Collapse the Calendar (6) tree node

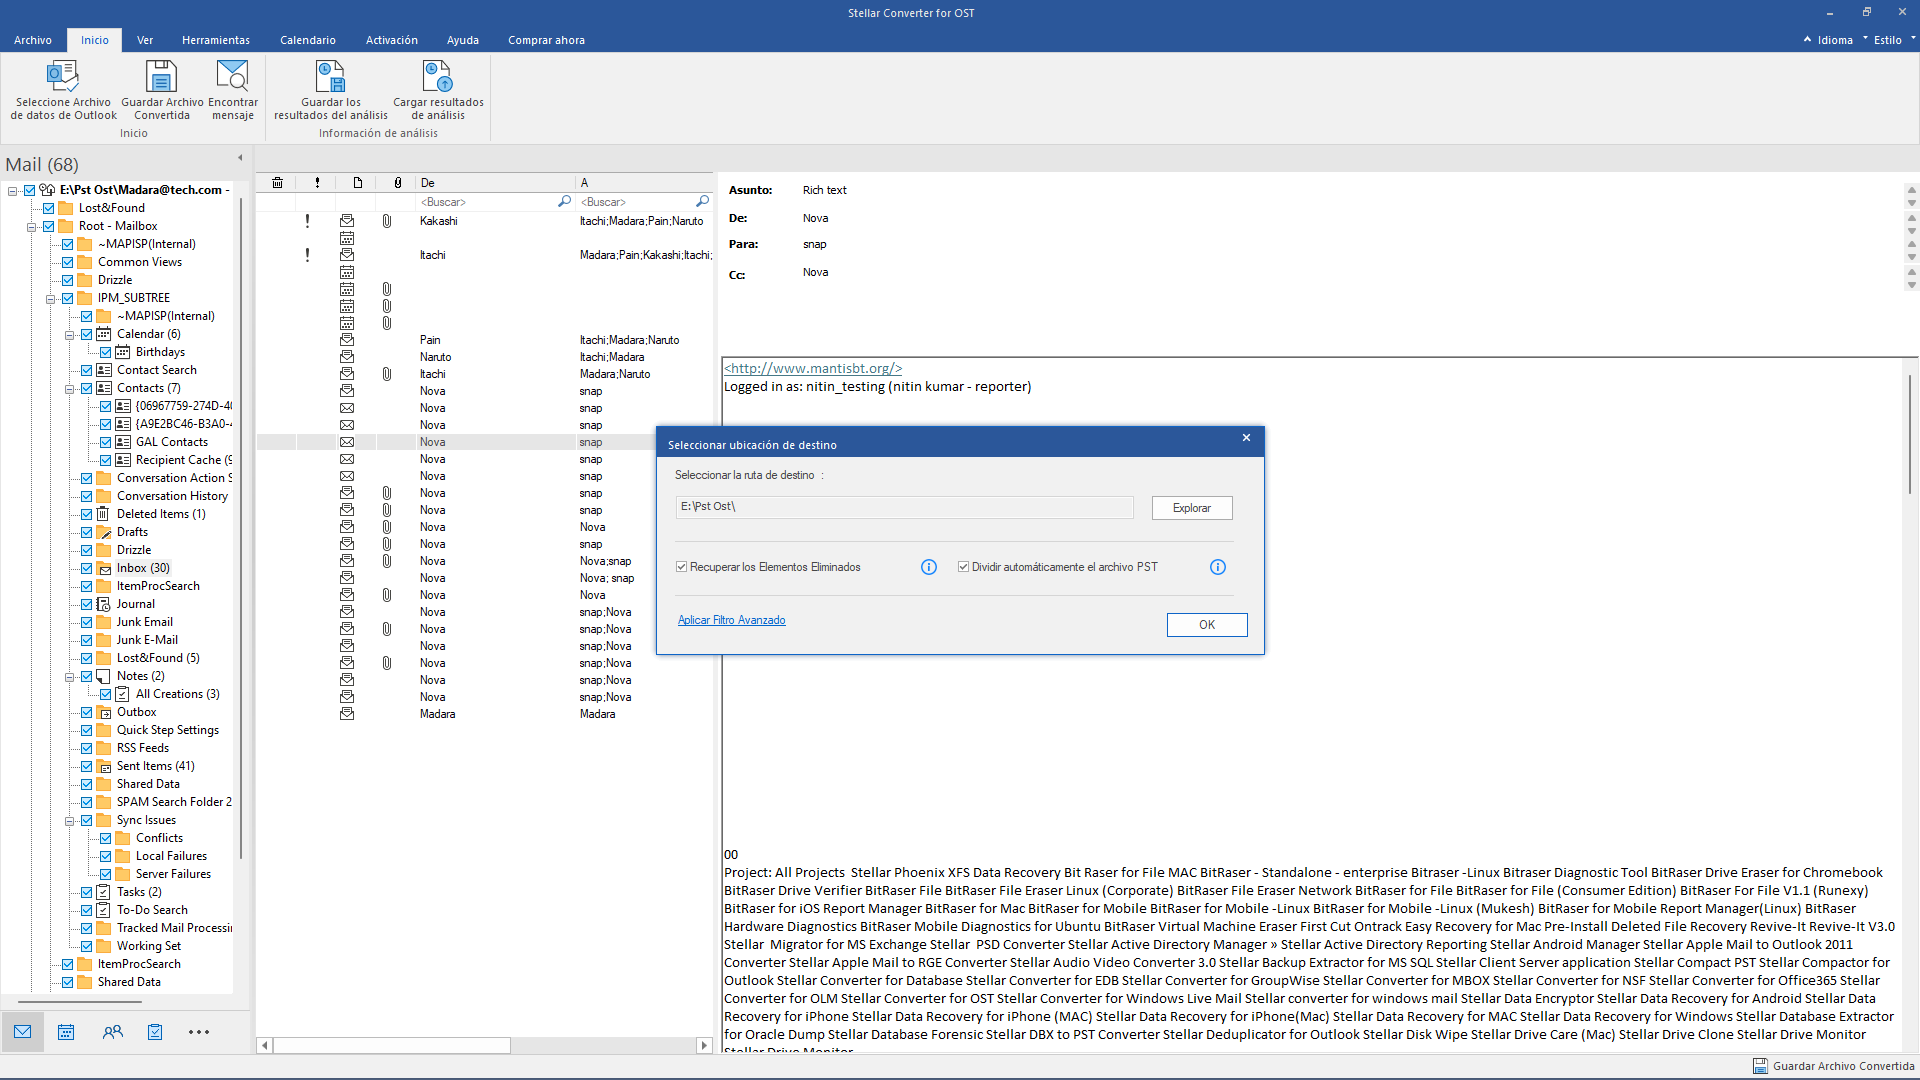click(70, 335)
